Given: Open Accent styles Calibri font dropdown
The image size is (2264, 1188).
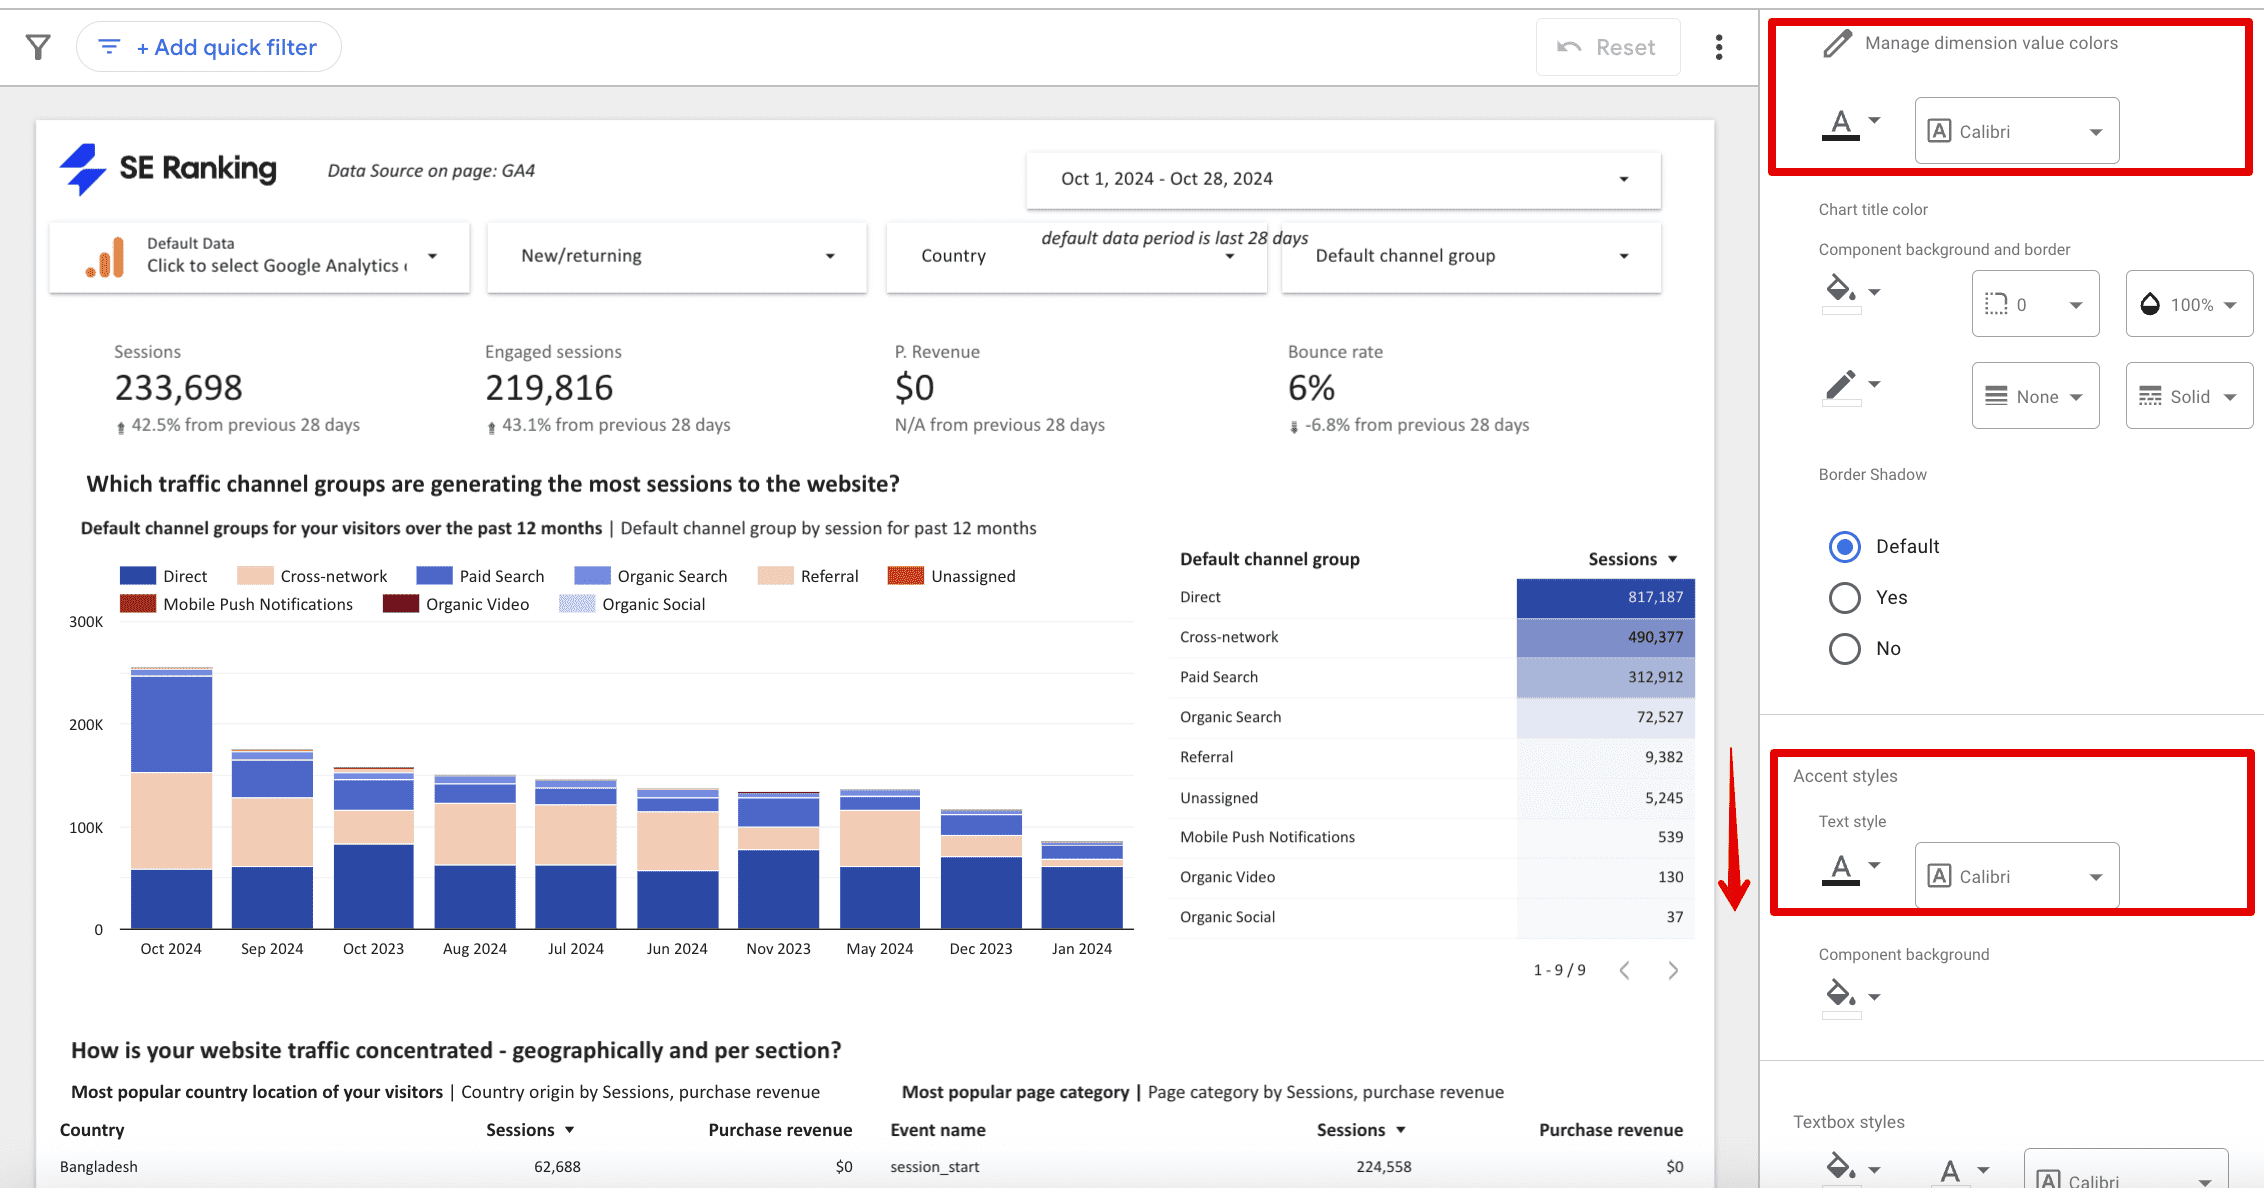Looking at the screenshot, I should click(2017, 876).
